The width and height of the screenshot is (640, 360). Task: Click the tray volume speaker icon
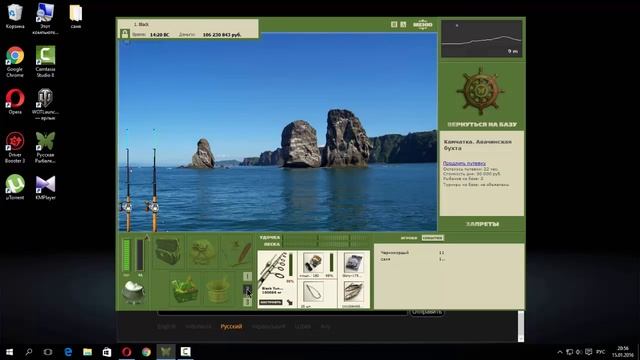[579, 352]
